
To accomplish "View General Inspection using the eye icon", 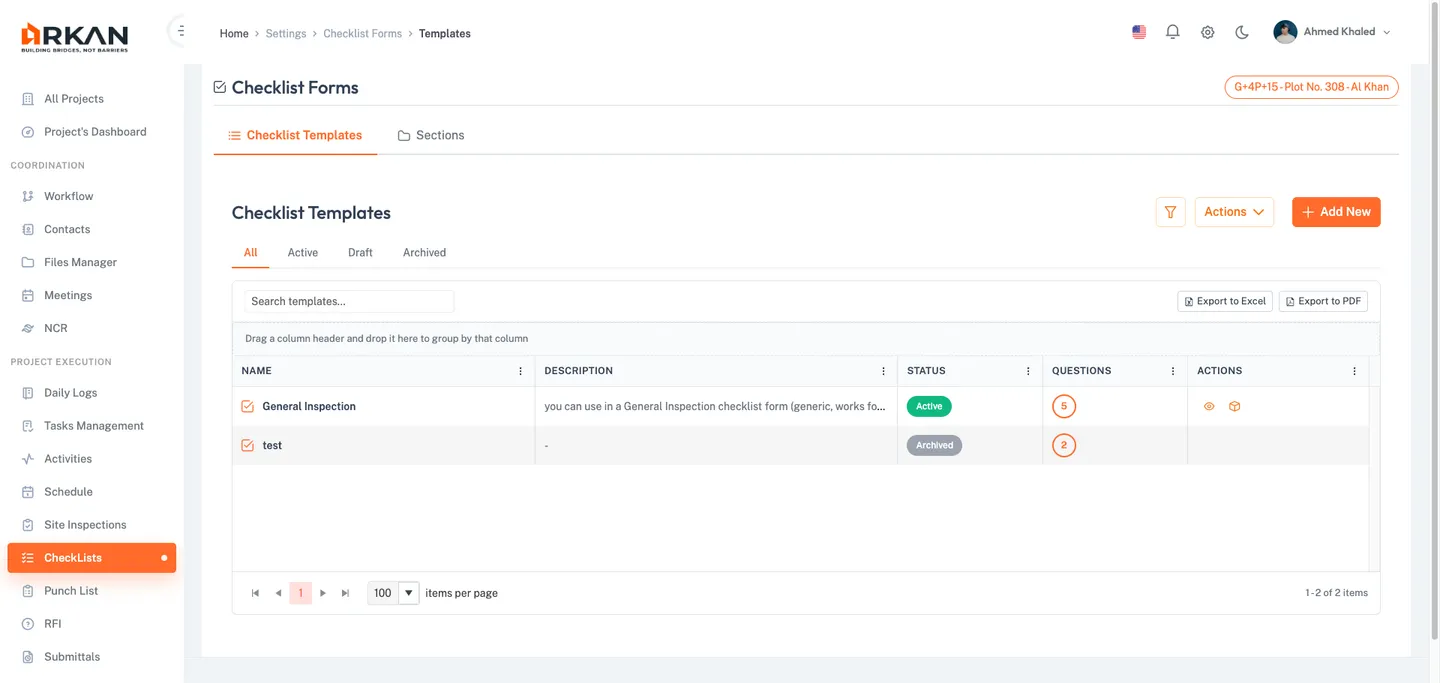I will tap(1209, 407).
